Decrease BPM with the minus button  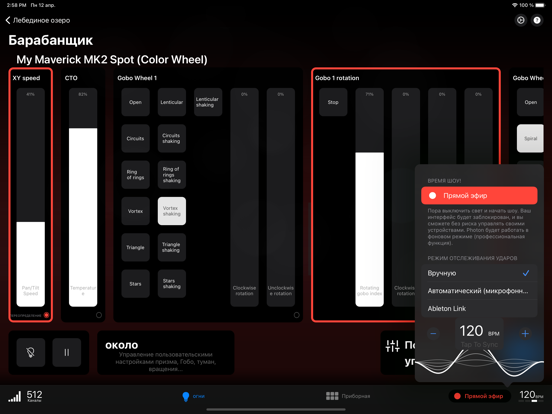(433, 333)
